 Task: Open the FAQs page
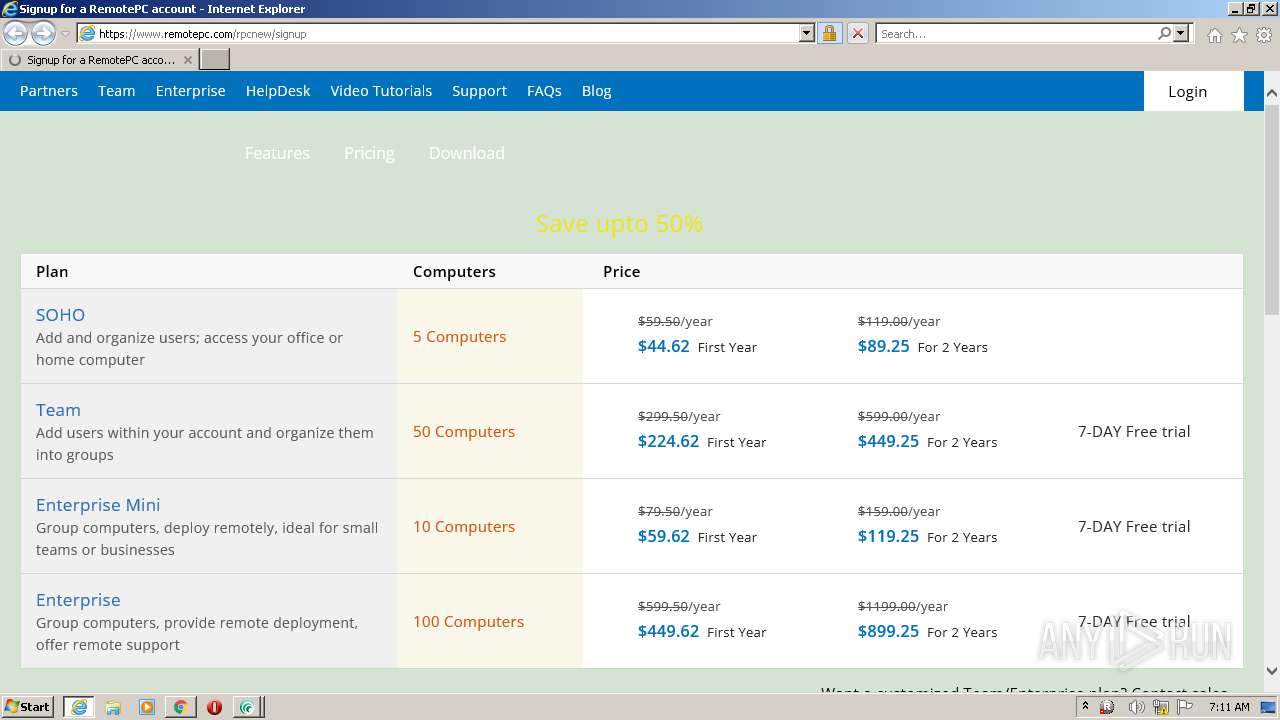click(544, 91)
